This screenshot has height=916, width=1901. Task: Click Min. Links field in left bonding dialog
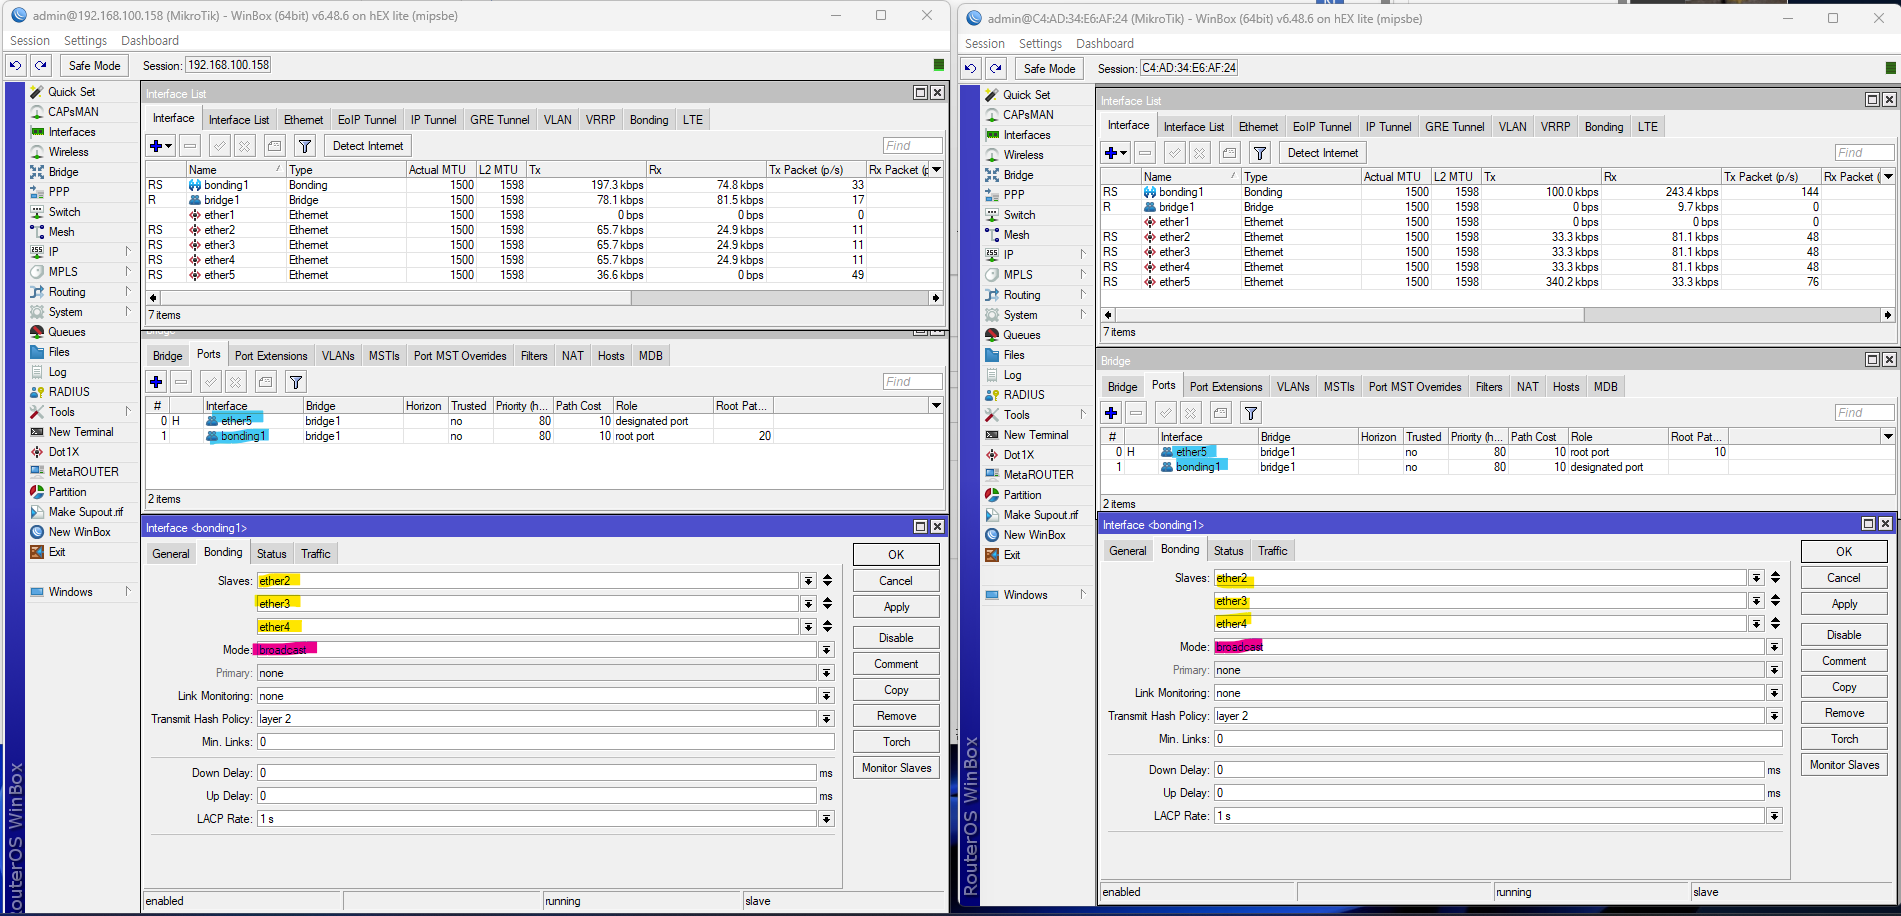tap(545, 742)
